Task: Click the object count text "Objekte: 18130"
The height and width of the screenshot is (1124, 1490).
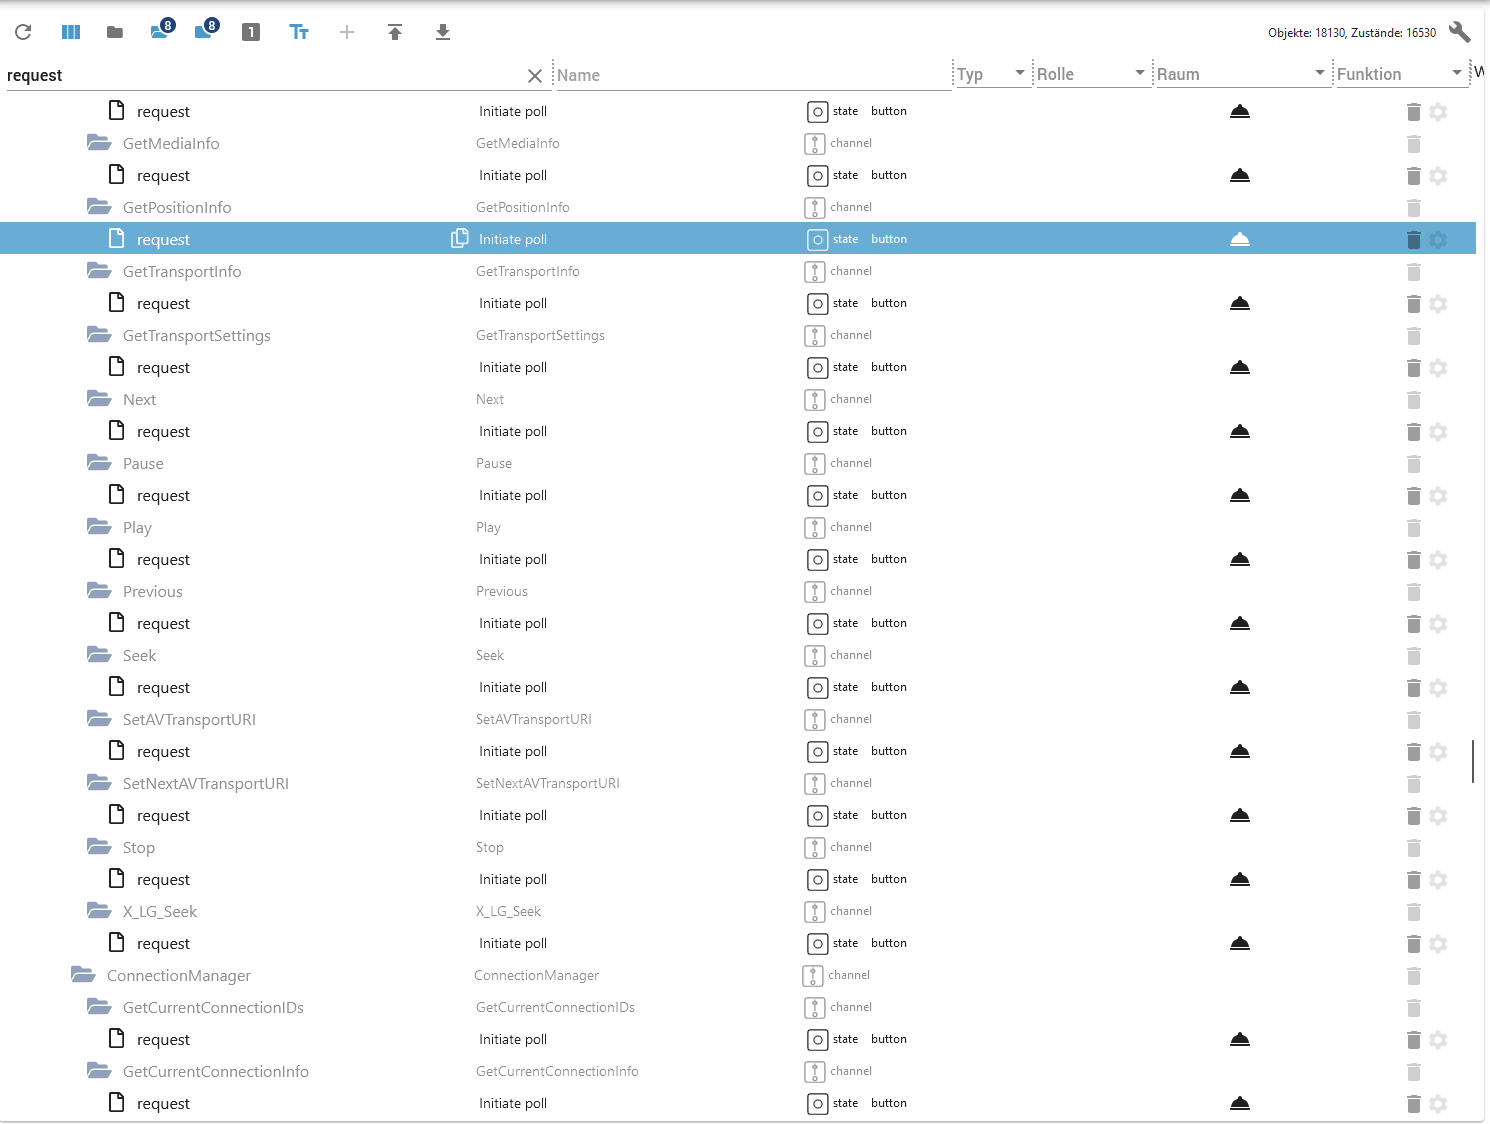Action: coord(1306,33)
